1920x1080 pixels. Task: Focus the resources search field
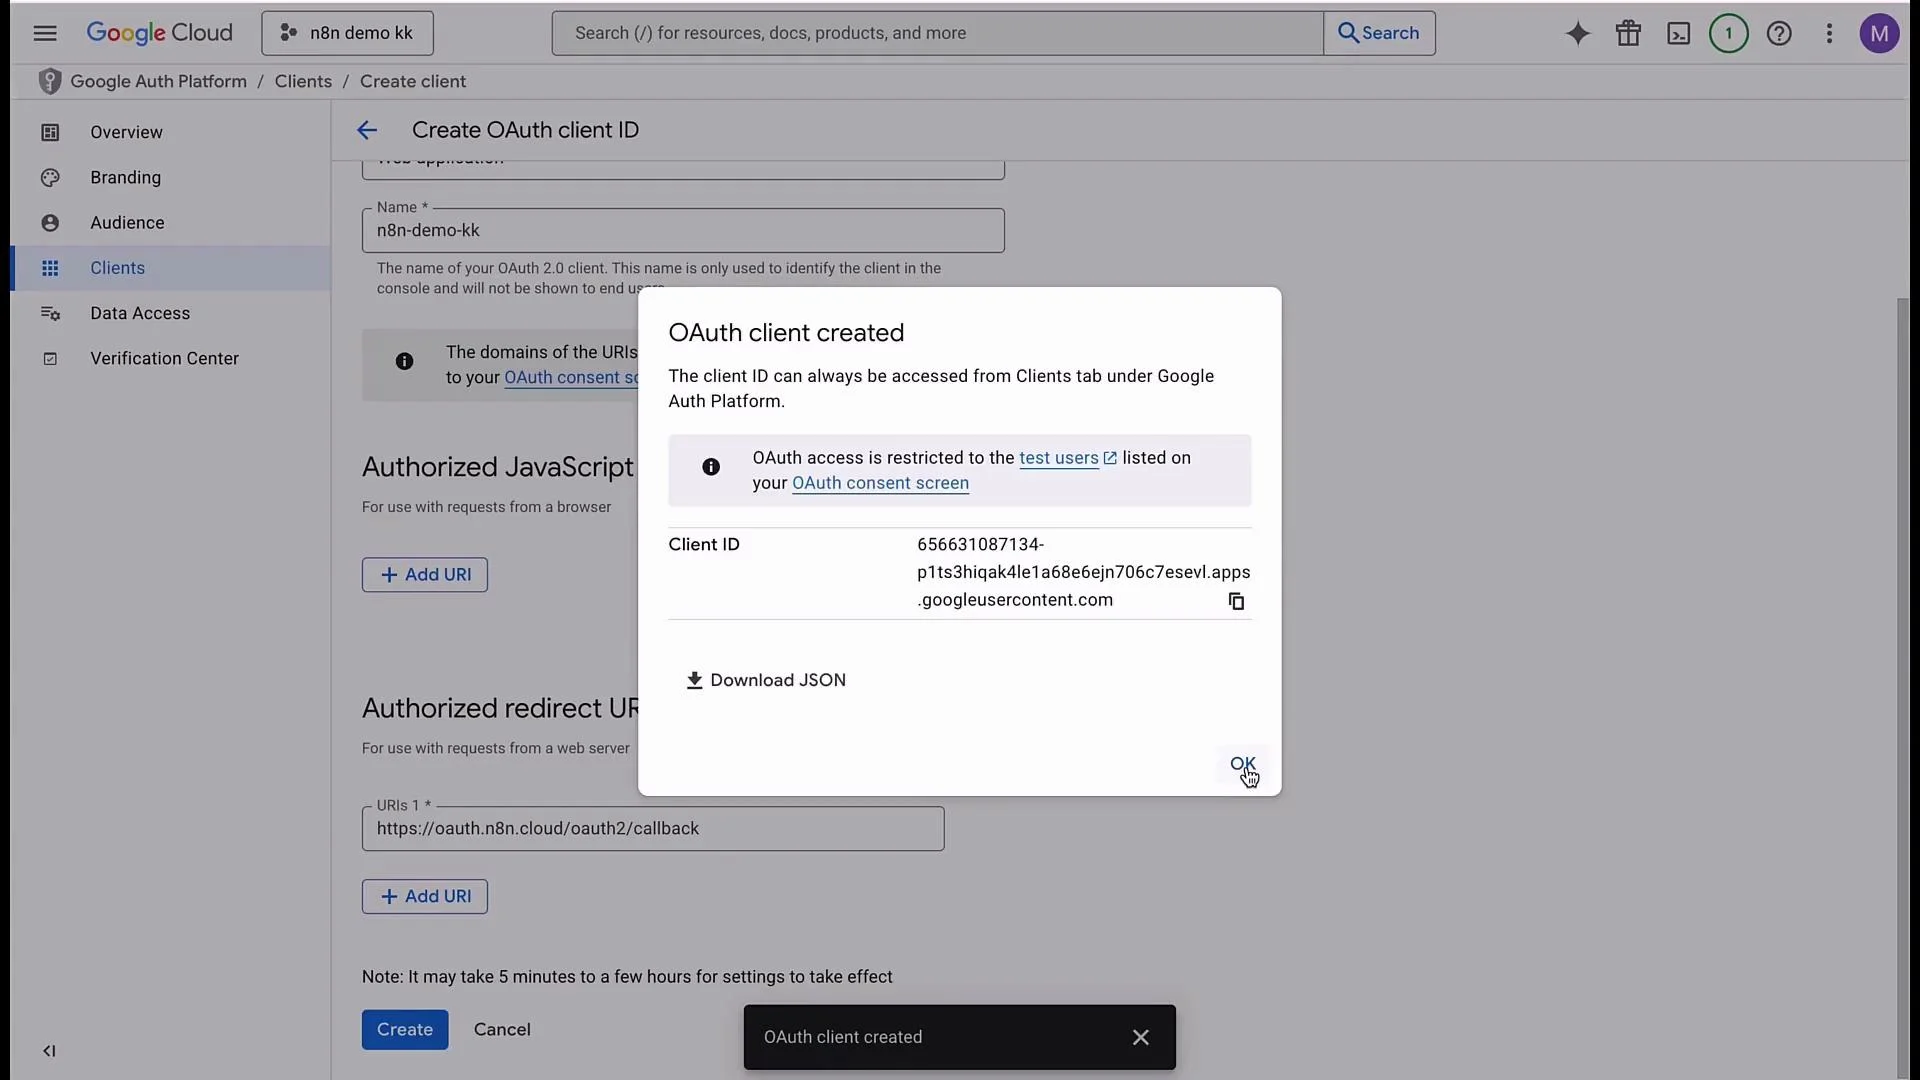click(x=937, y=33)
